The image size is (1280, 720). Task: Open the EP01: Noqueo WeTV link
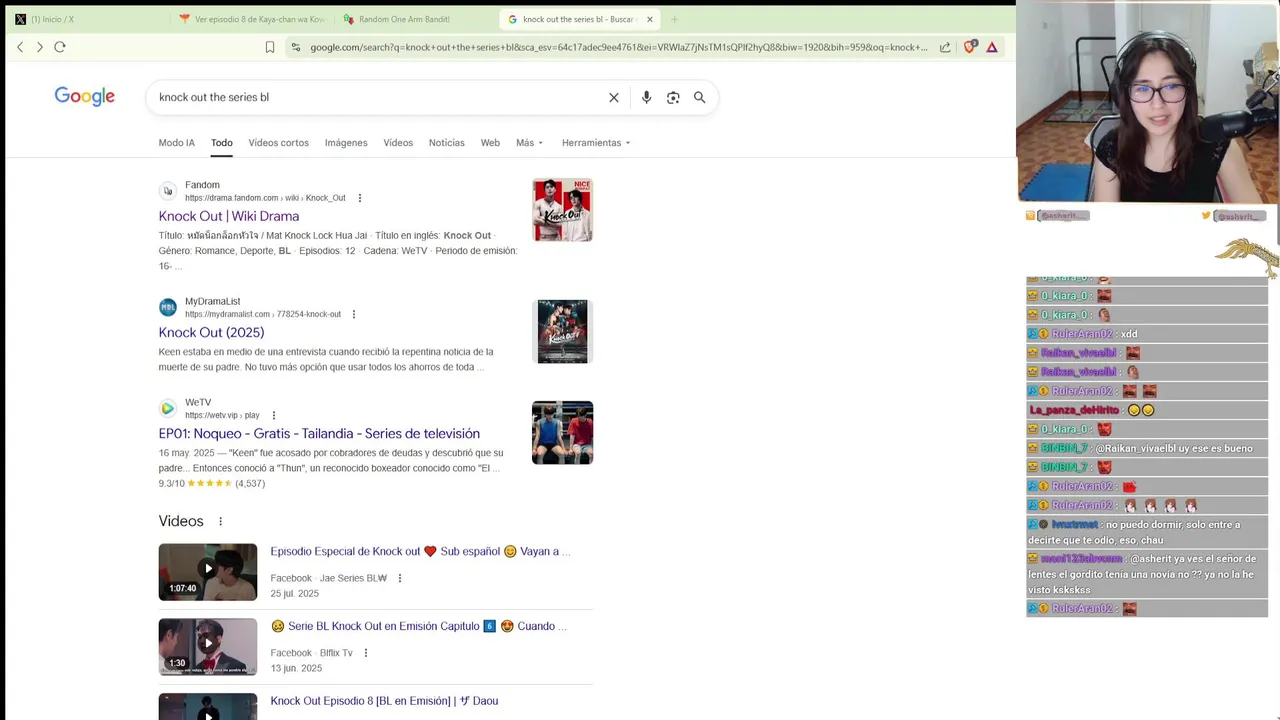click(x=319, y=433)
